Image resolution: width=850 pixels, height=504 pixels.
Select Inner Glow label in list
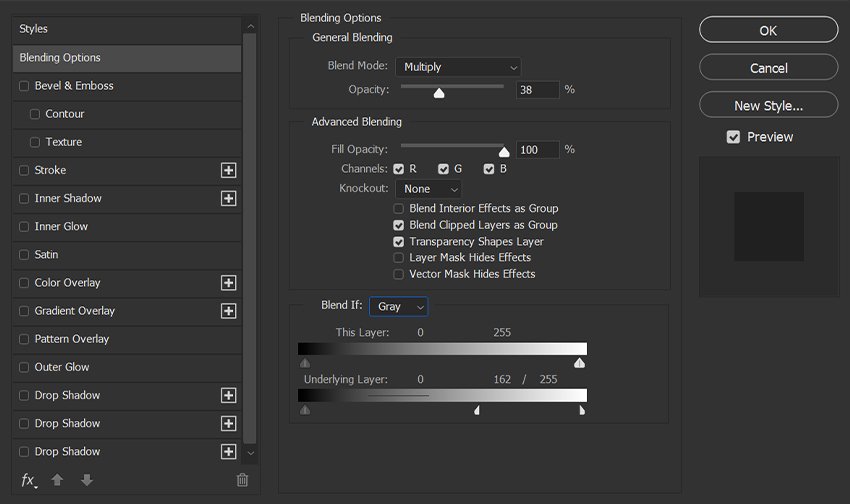point(61,227)
